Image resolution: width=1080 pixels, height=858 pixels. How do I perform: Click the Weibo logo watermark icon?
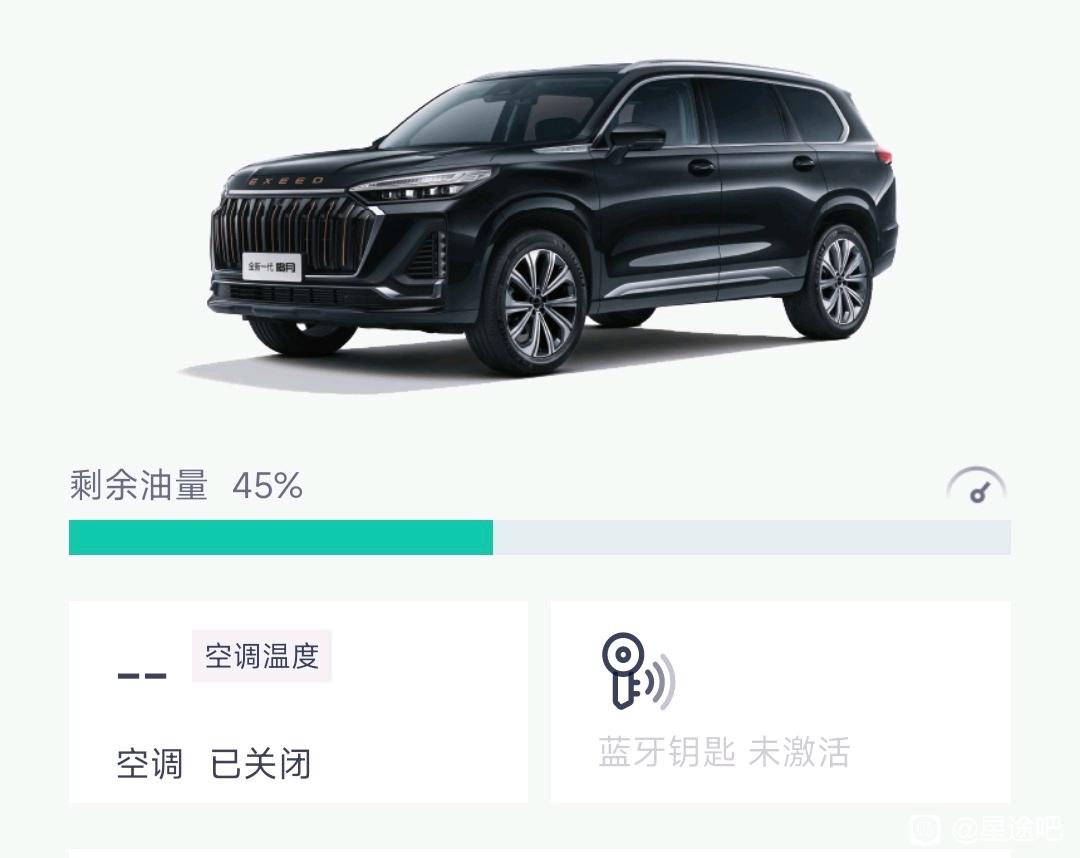coord(925,829)
